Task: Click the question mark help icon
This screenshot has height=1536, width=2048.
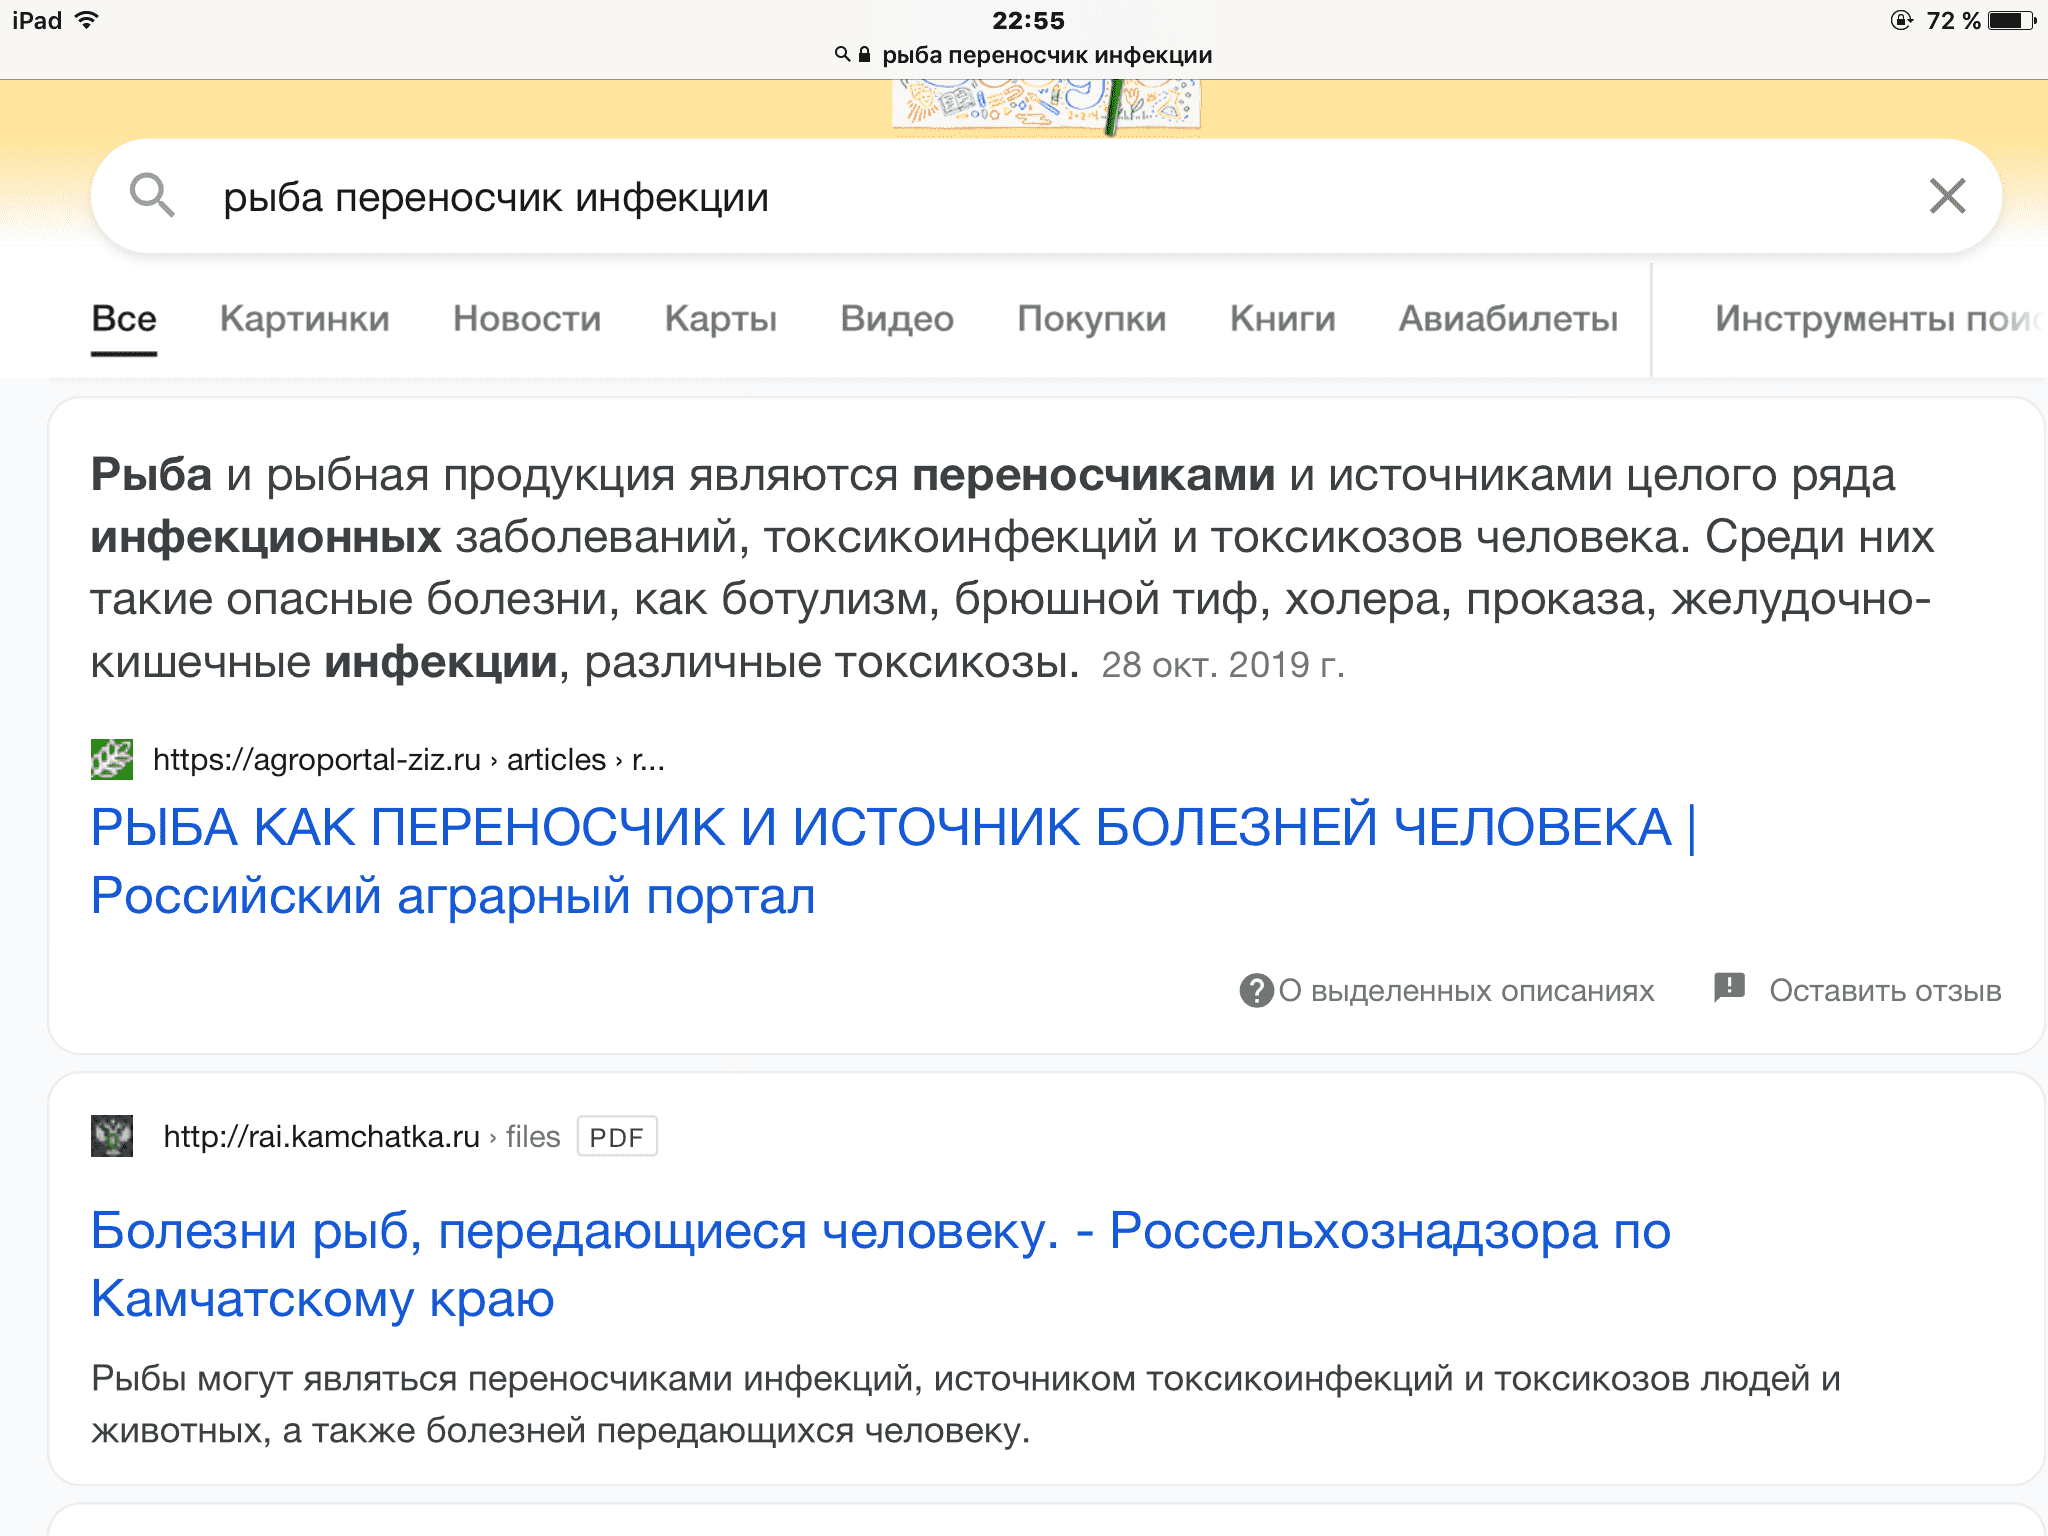Action: [x=1256, y=990]
